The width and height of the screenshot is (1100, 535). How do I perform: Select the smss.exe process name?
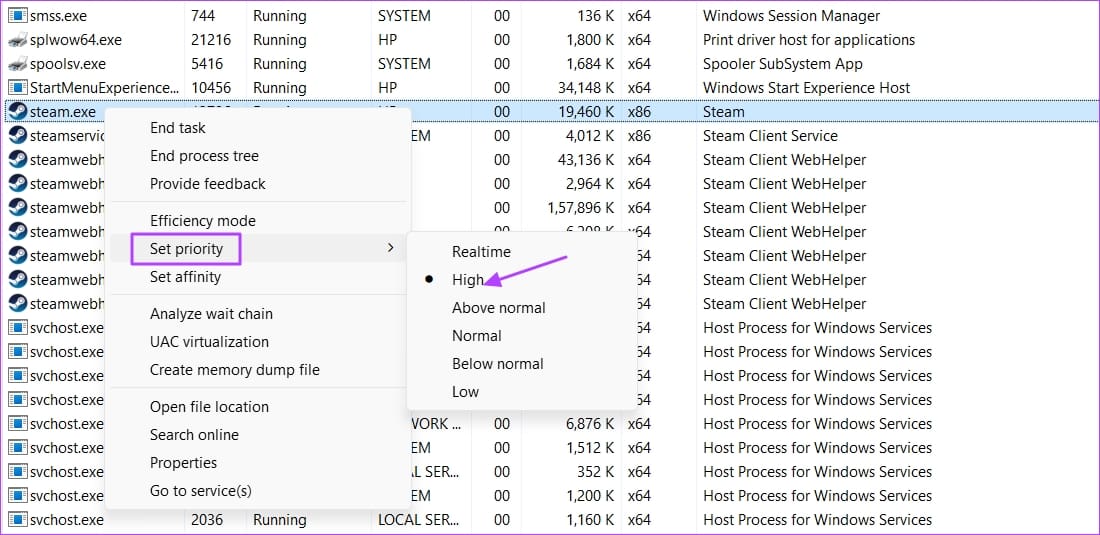click(58, 16)
